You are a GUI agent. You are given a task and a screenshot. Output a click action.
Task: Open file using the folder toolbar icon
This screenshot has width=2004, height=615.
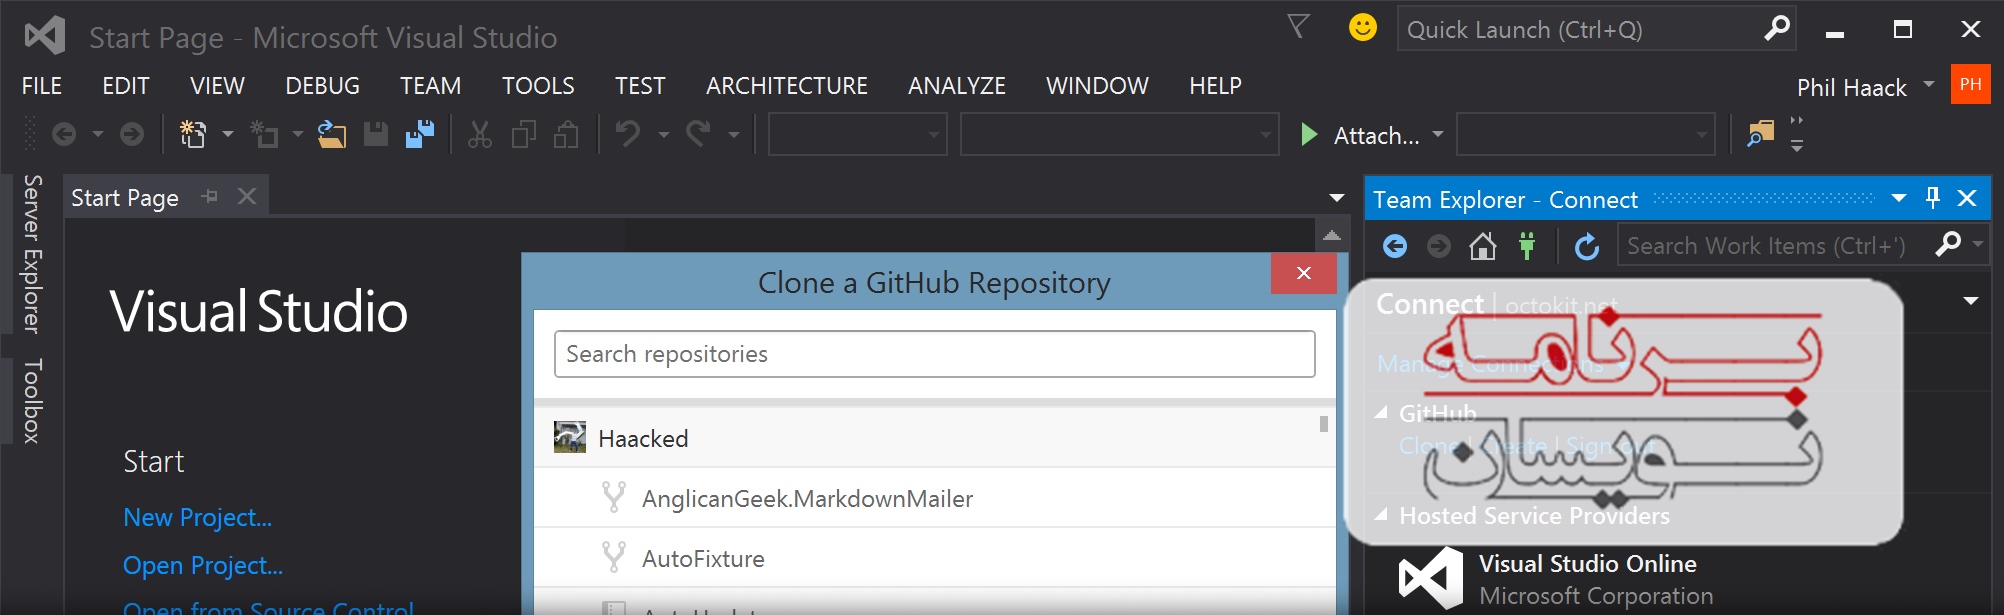coord(332,134)
